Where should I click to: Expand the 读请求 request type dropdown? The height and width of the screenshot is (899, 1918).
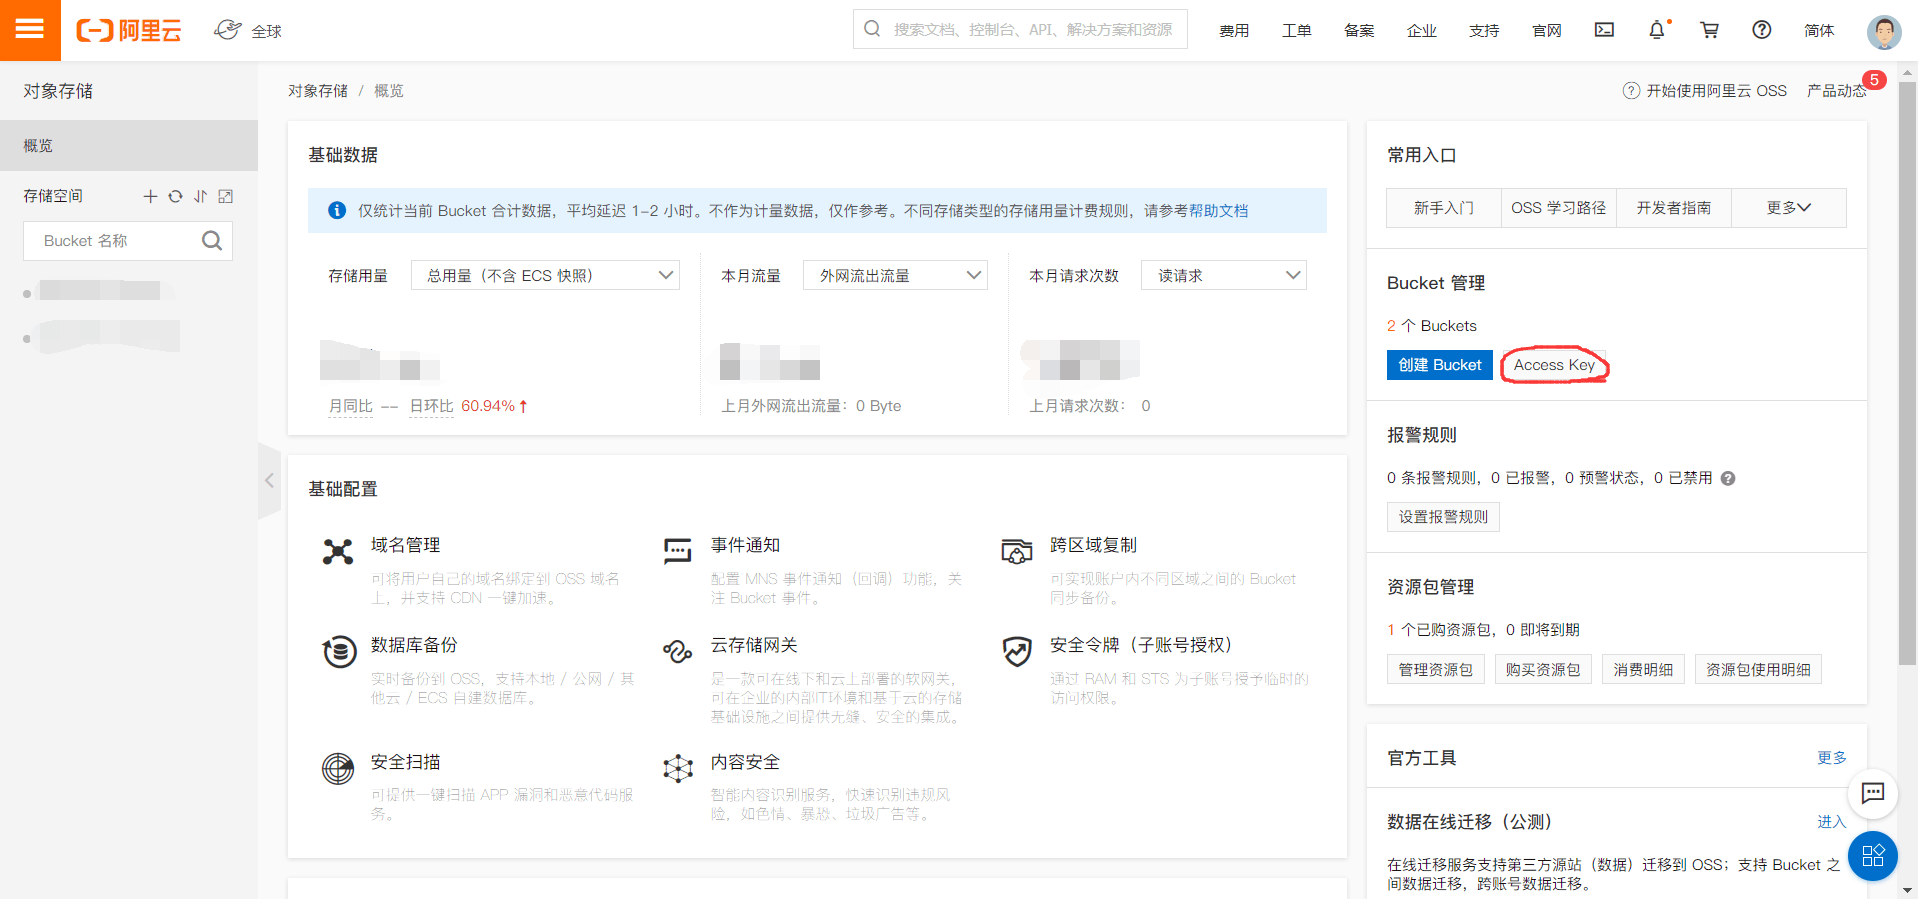tap(1223, 275)
